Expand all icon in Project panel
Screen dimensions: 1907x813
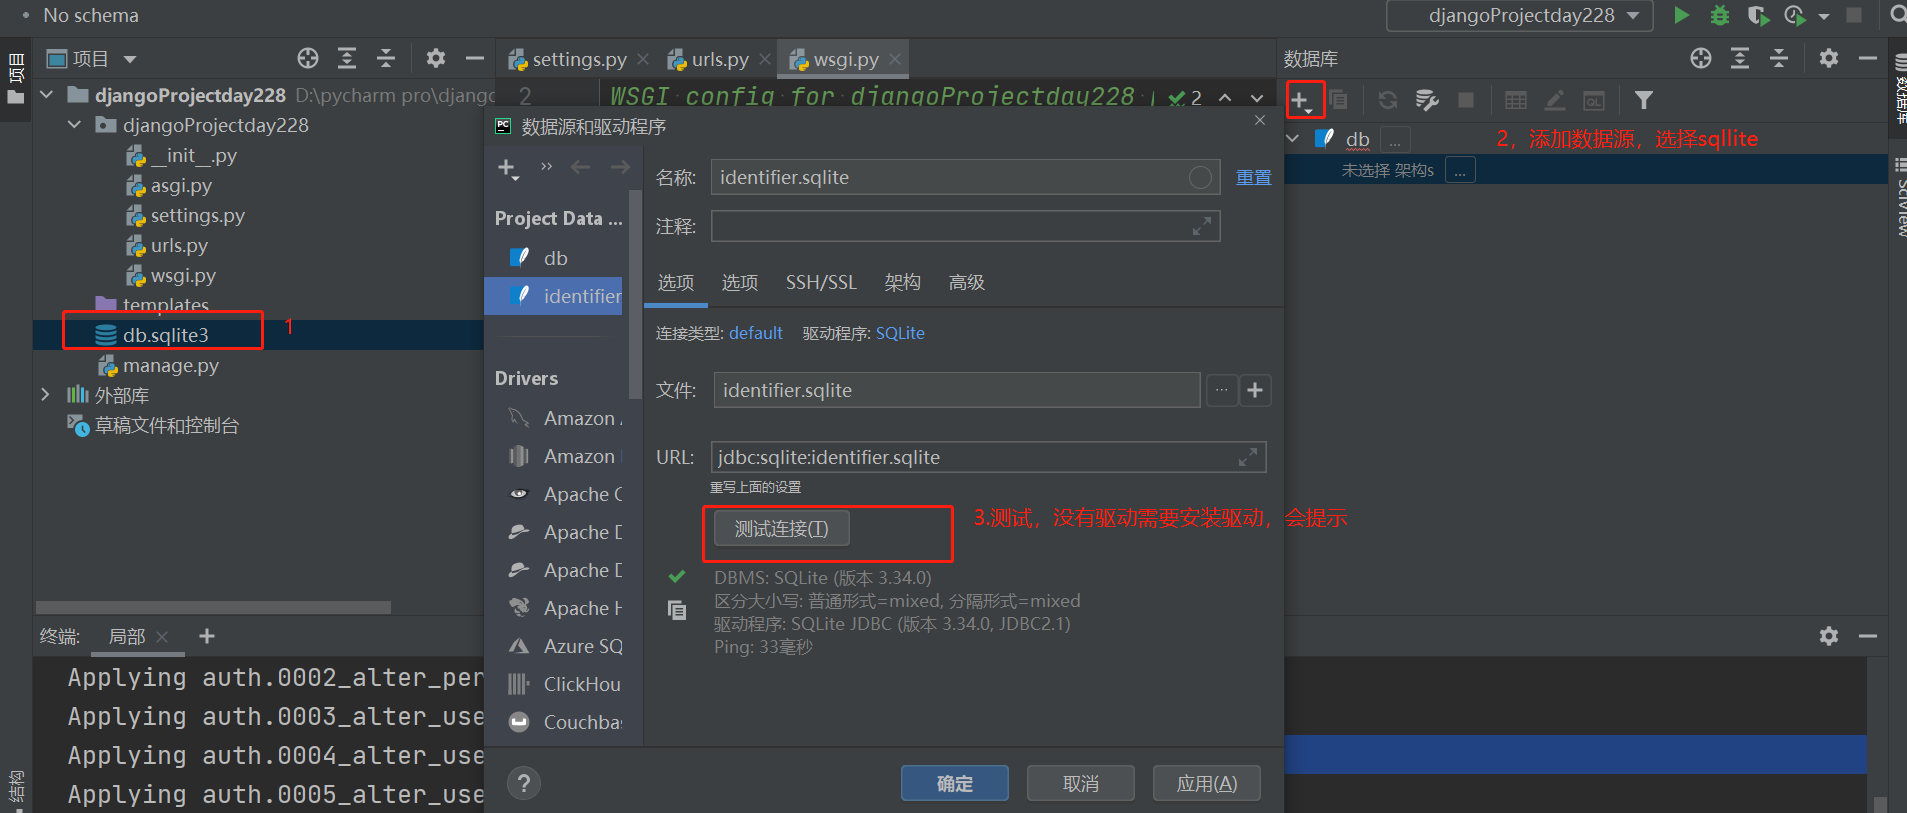tap(347, 58)
